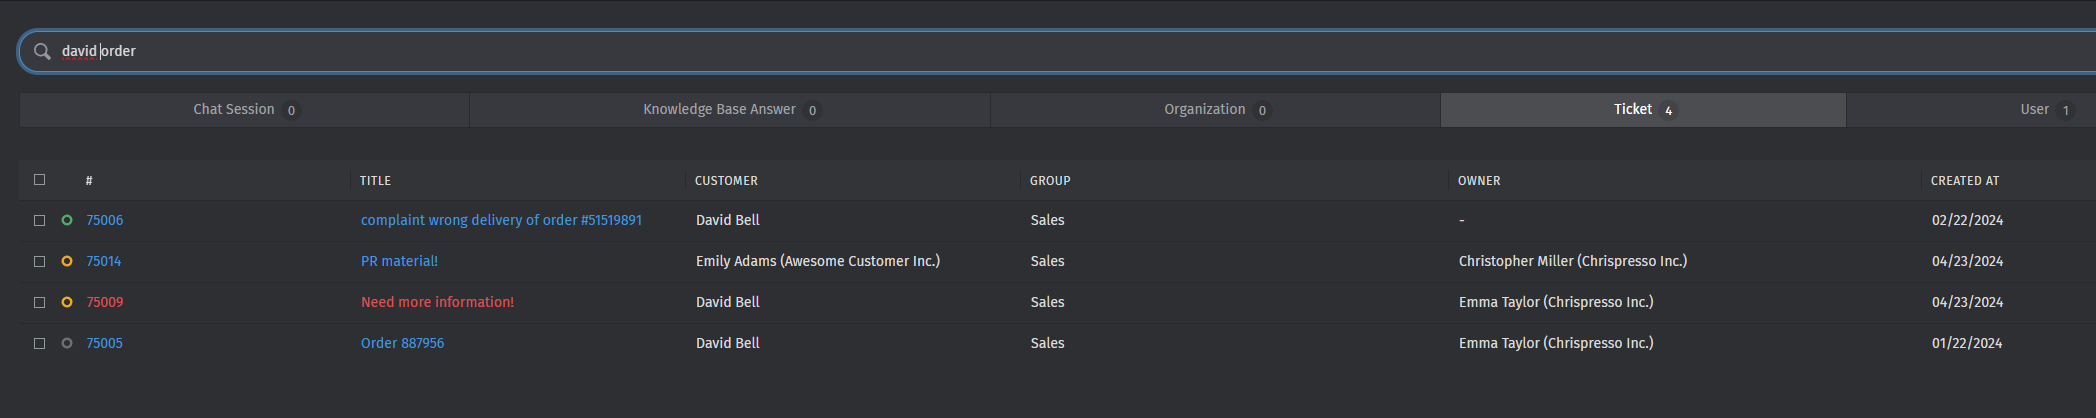
Task: Click gray status icon of ticket 75005
Action: point(67,343)
